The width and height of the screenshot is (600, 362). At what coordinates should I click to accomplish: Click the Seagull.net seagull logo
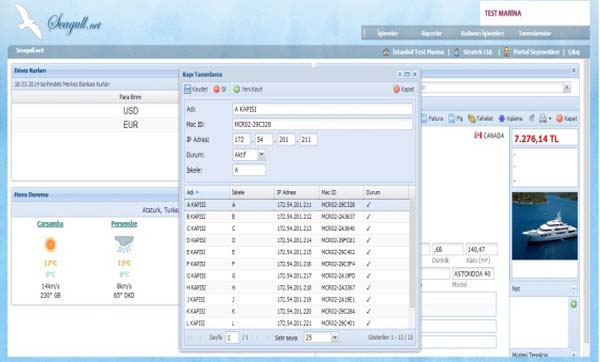coord(29,21)
